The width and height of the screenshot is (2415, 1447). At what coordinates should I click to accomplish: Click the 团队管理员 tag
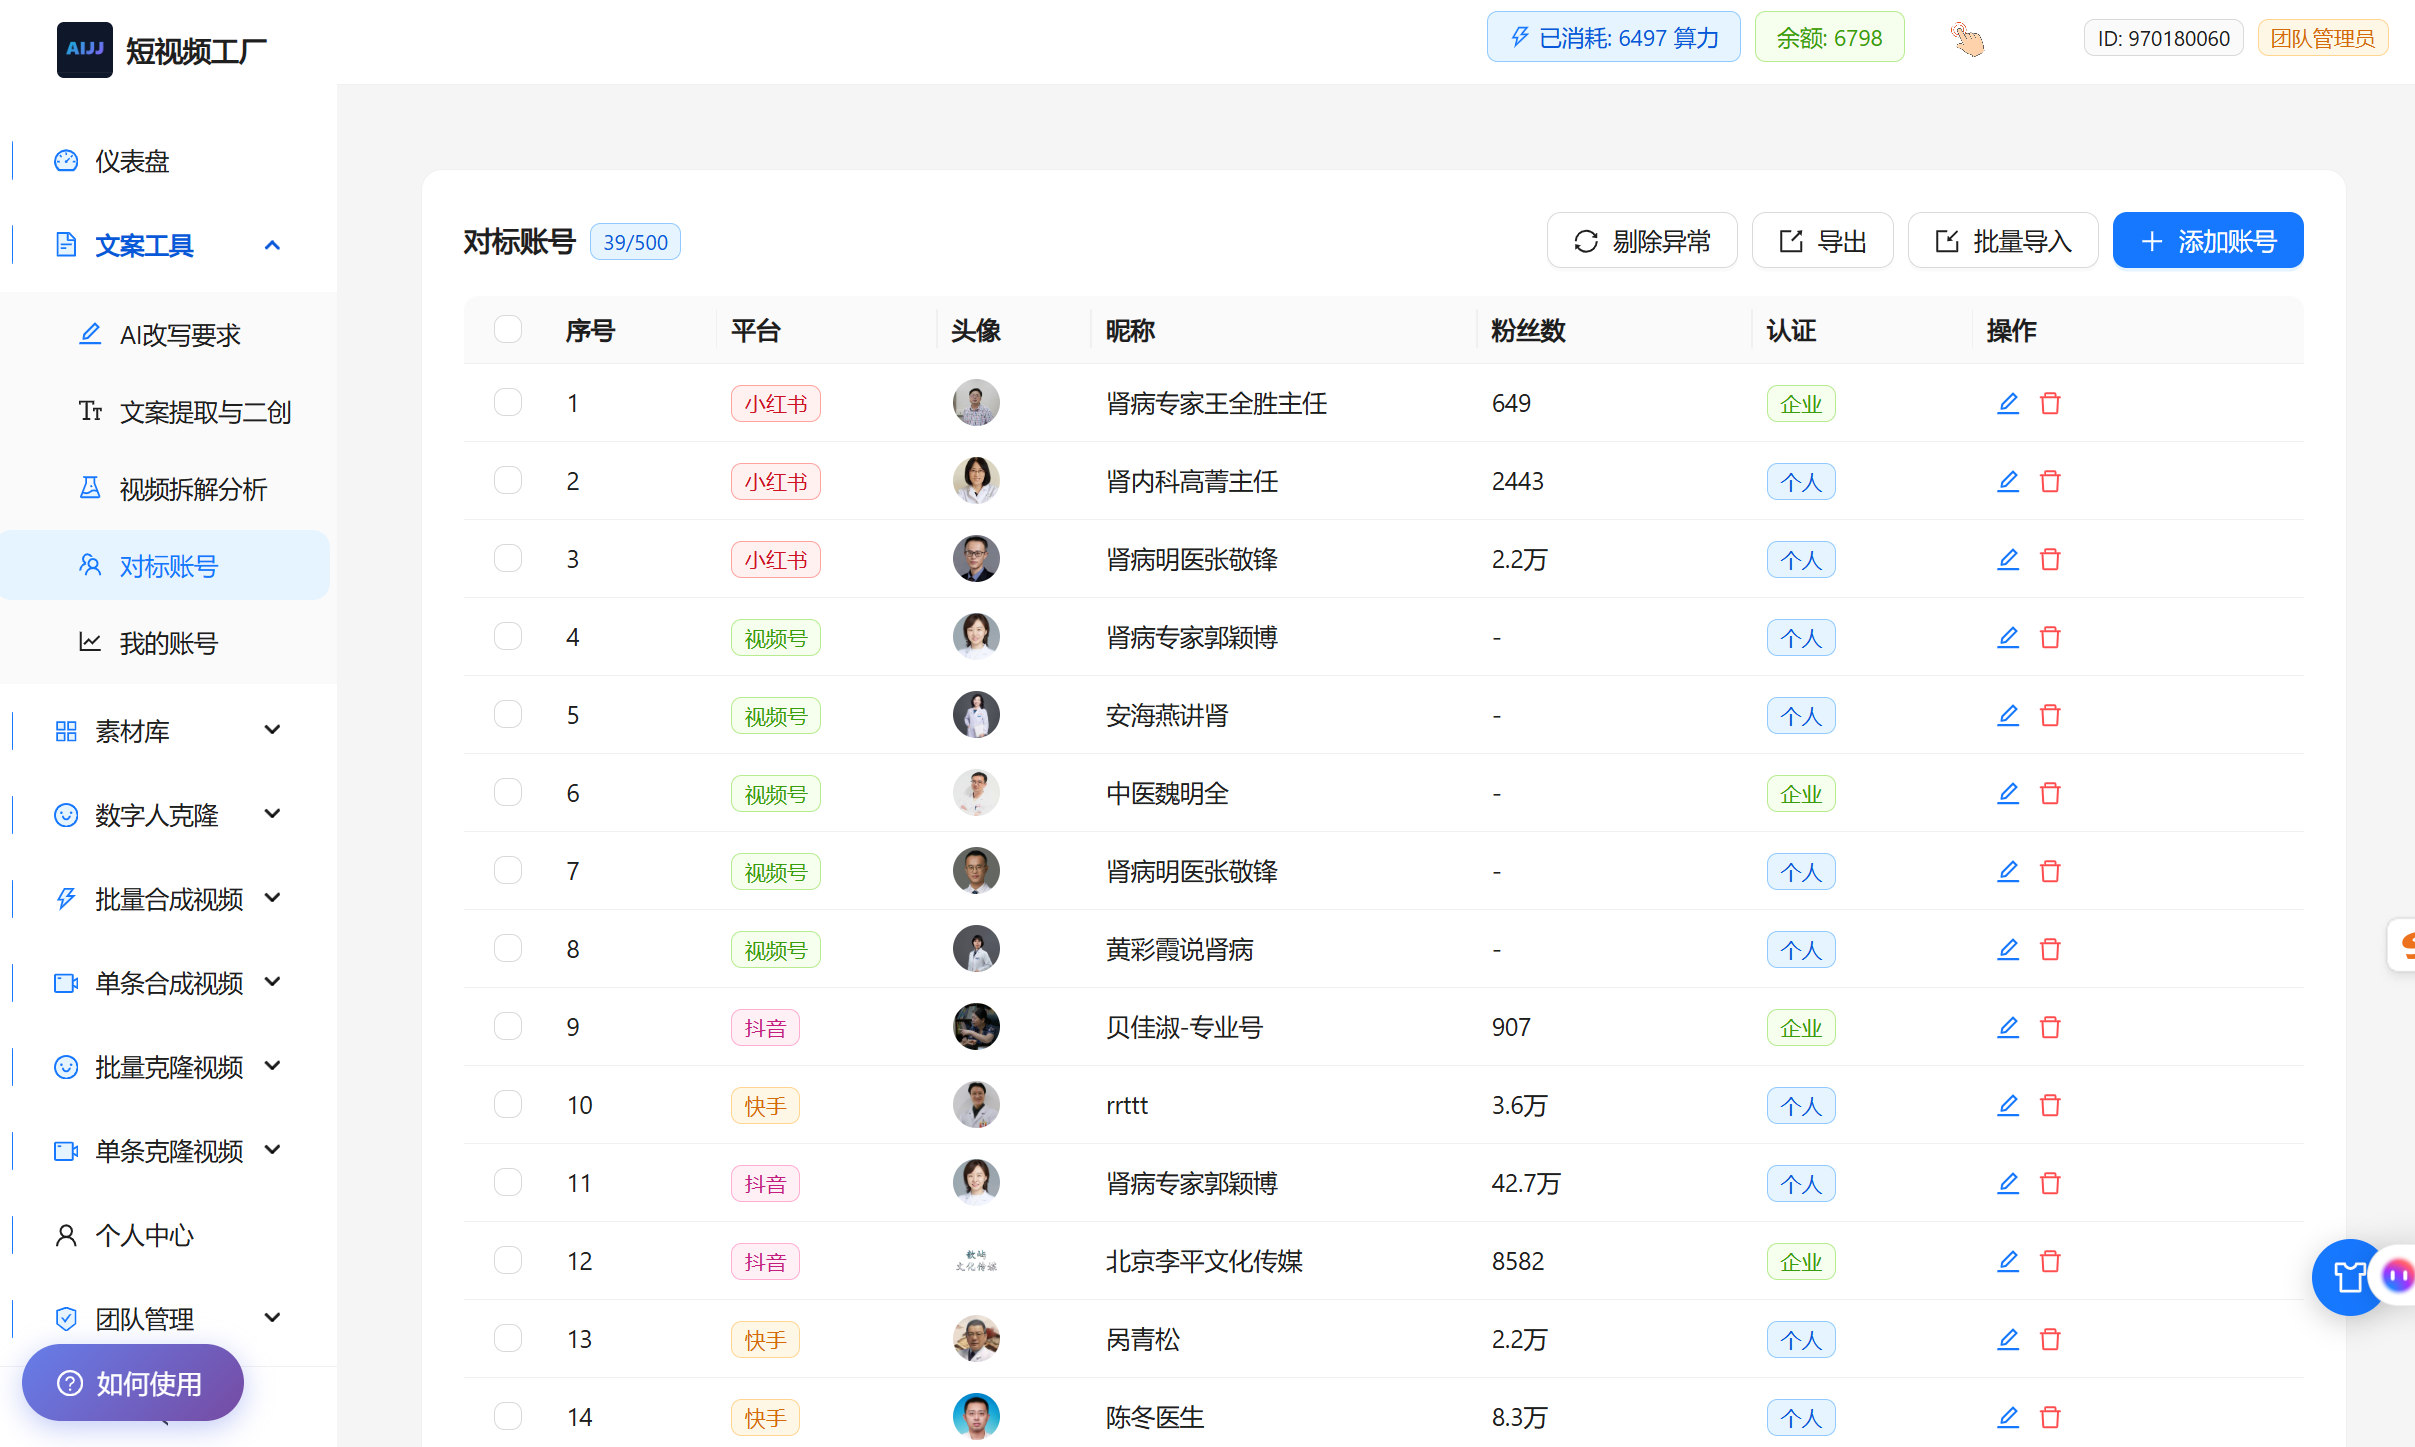tap(2322, 38)
